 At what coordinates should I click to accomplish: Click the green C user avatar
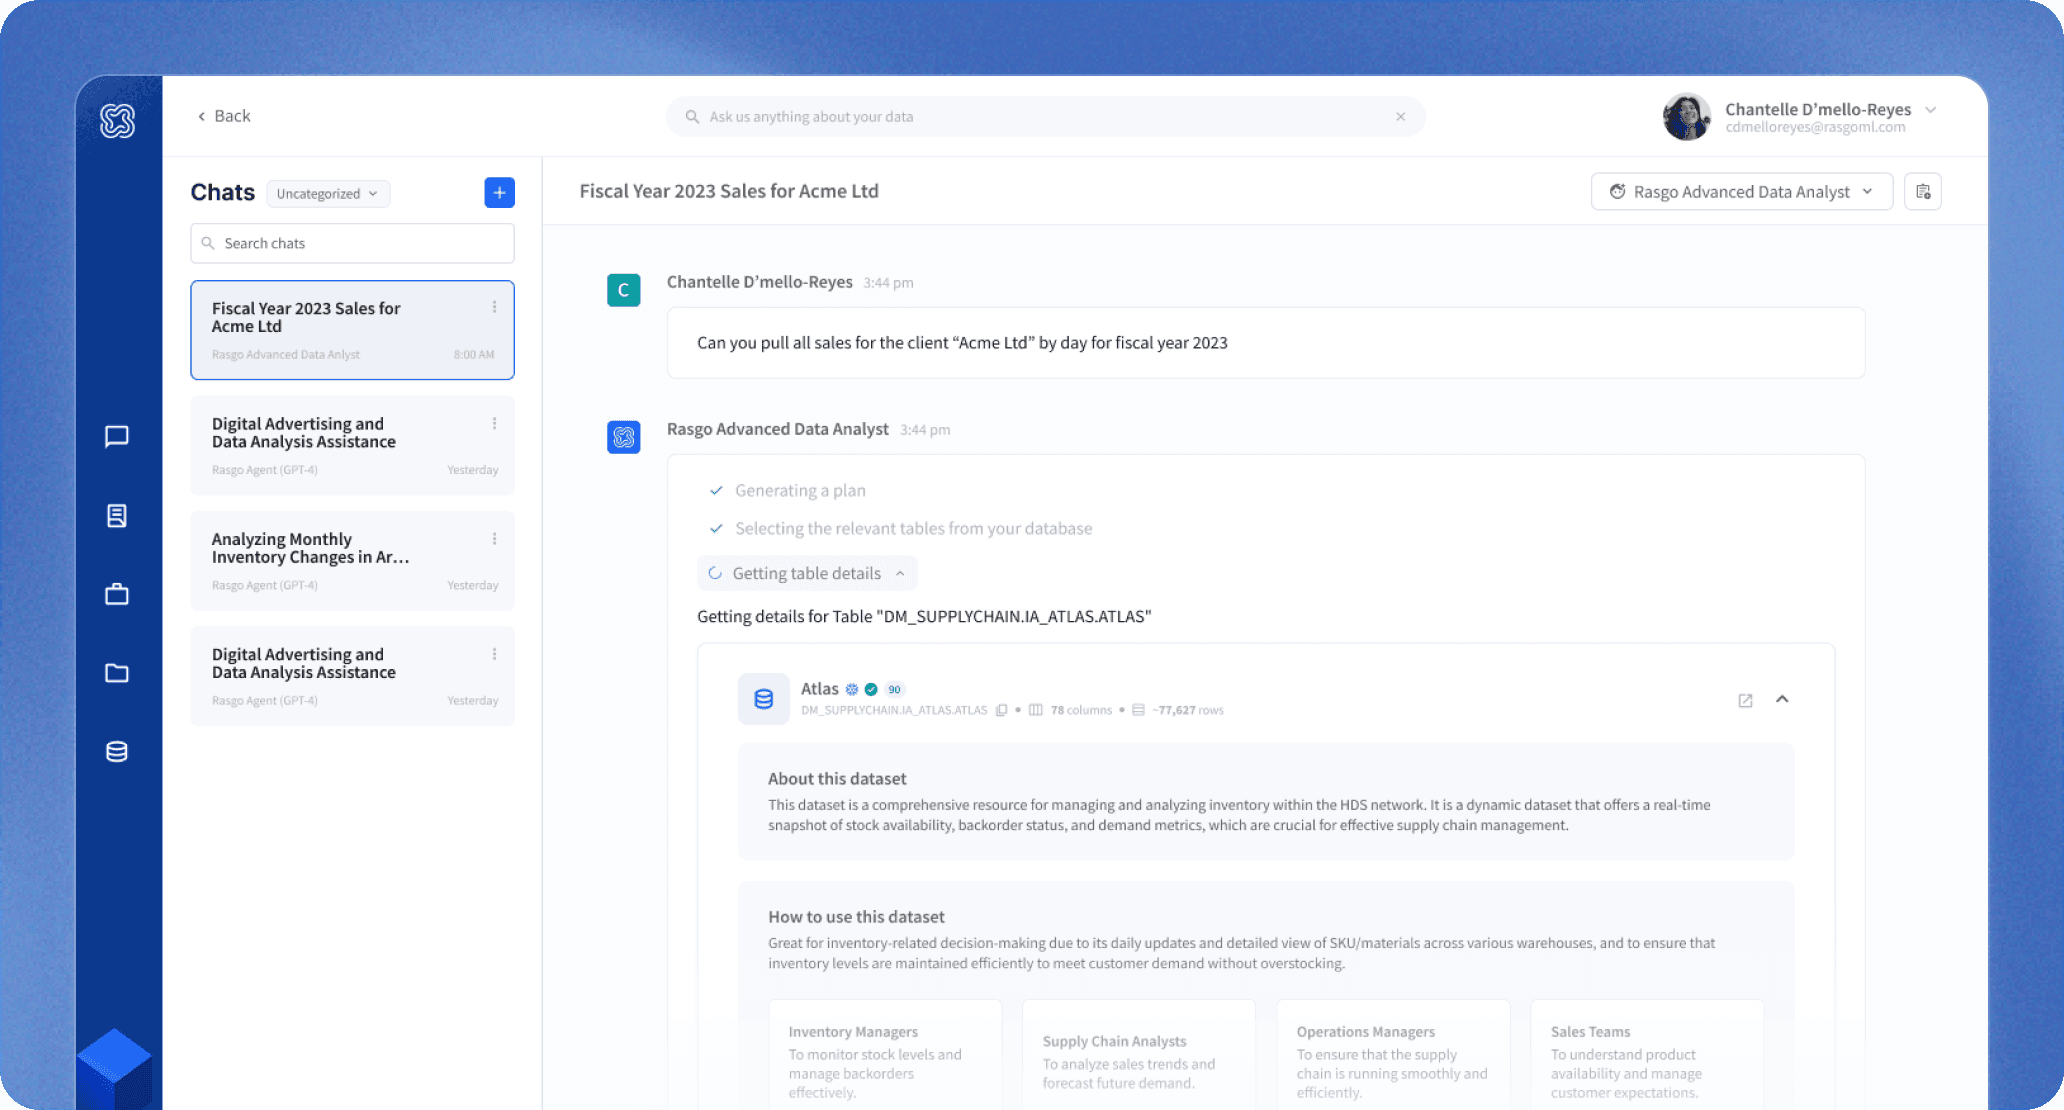pyautogui.click(x=624, y=290)
